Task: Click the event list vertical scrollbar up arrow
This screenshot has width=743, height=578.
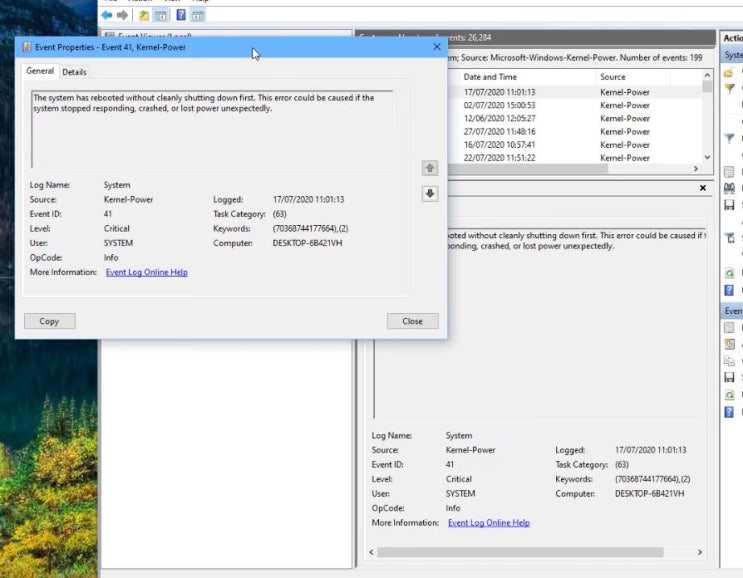Action: pyautogui.click(x=707, y=75)
